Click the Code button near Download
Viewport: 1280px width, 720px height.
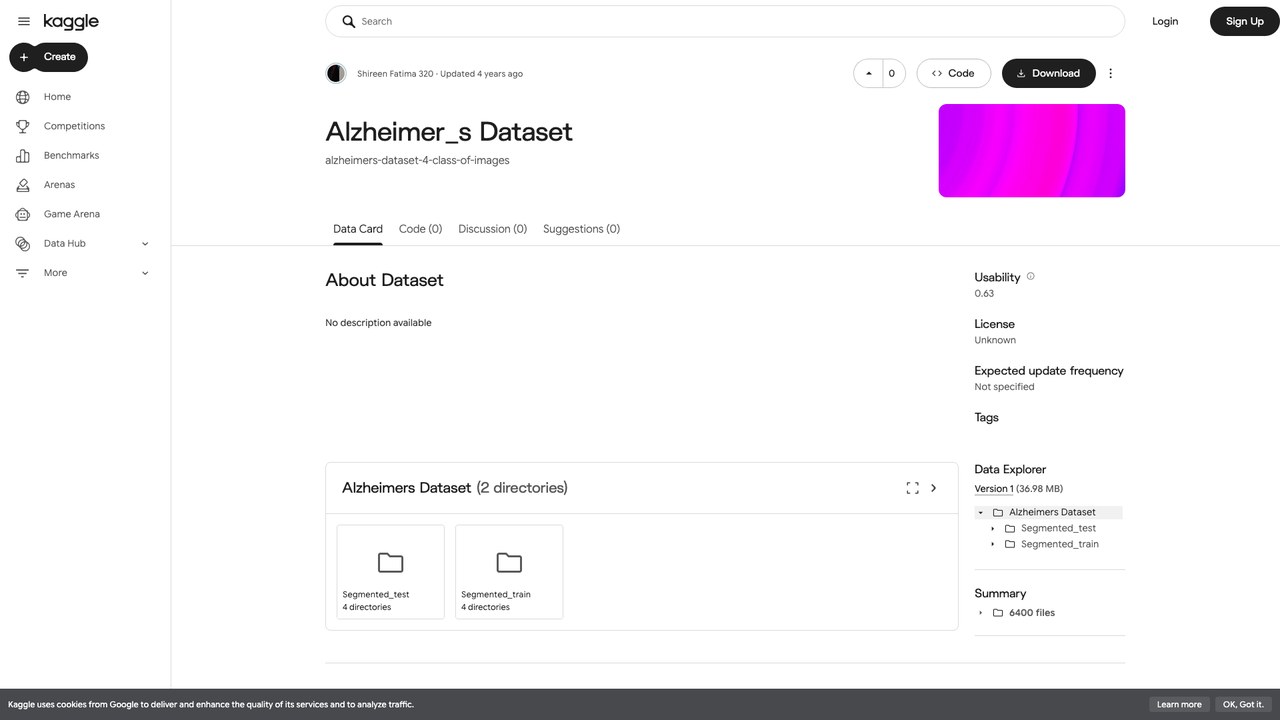[953, 73]
